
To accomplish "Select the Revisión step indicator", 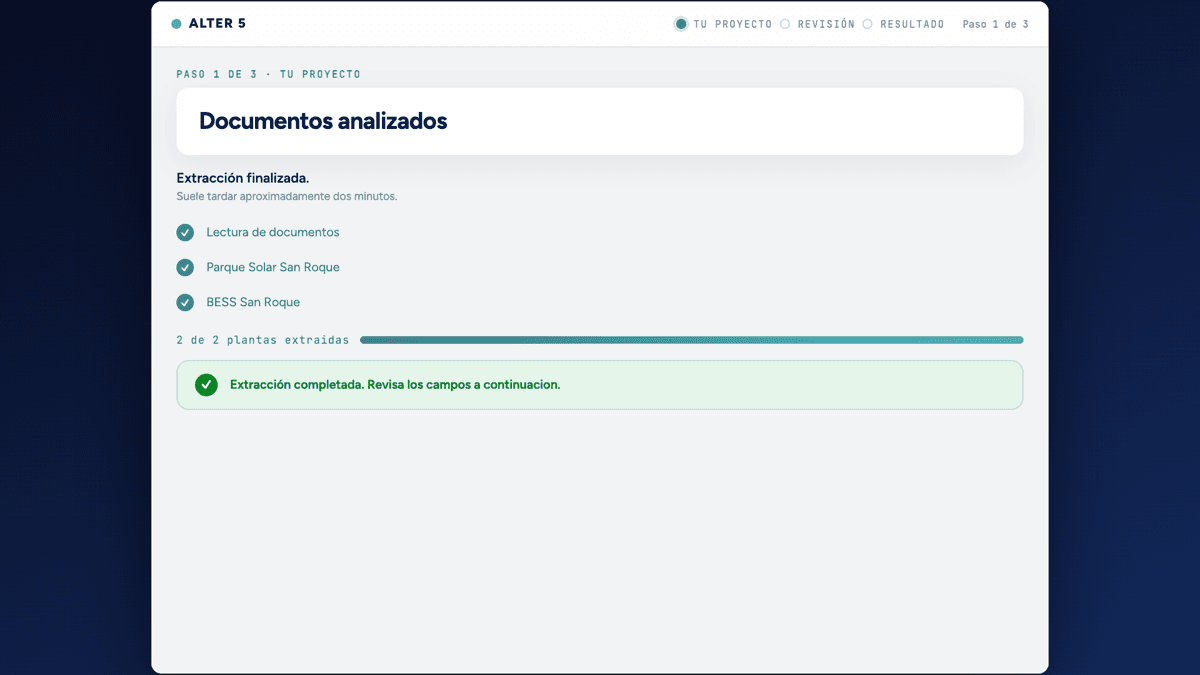I will point(785,24).
